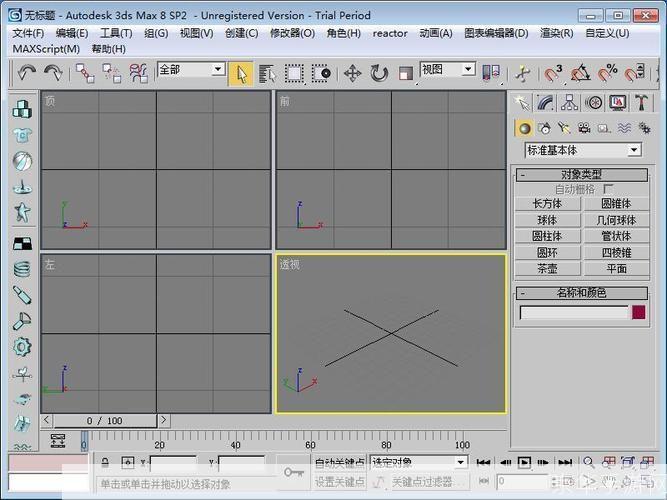Collapse the 对象类型 rollout
The height and width of the screenshot is (500, 667).
[x=581, y=174]
